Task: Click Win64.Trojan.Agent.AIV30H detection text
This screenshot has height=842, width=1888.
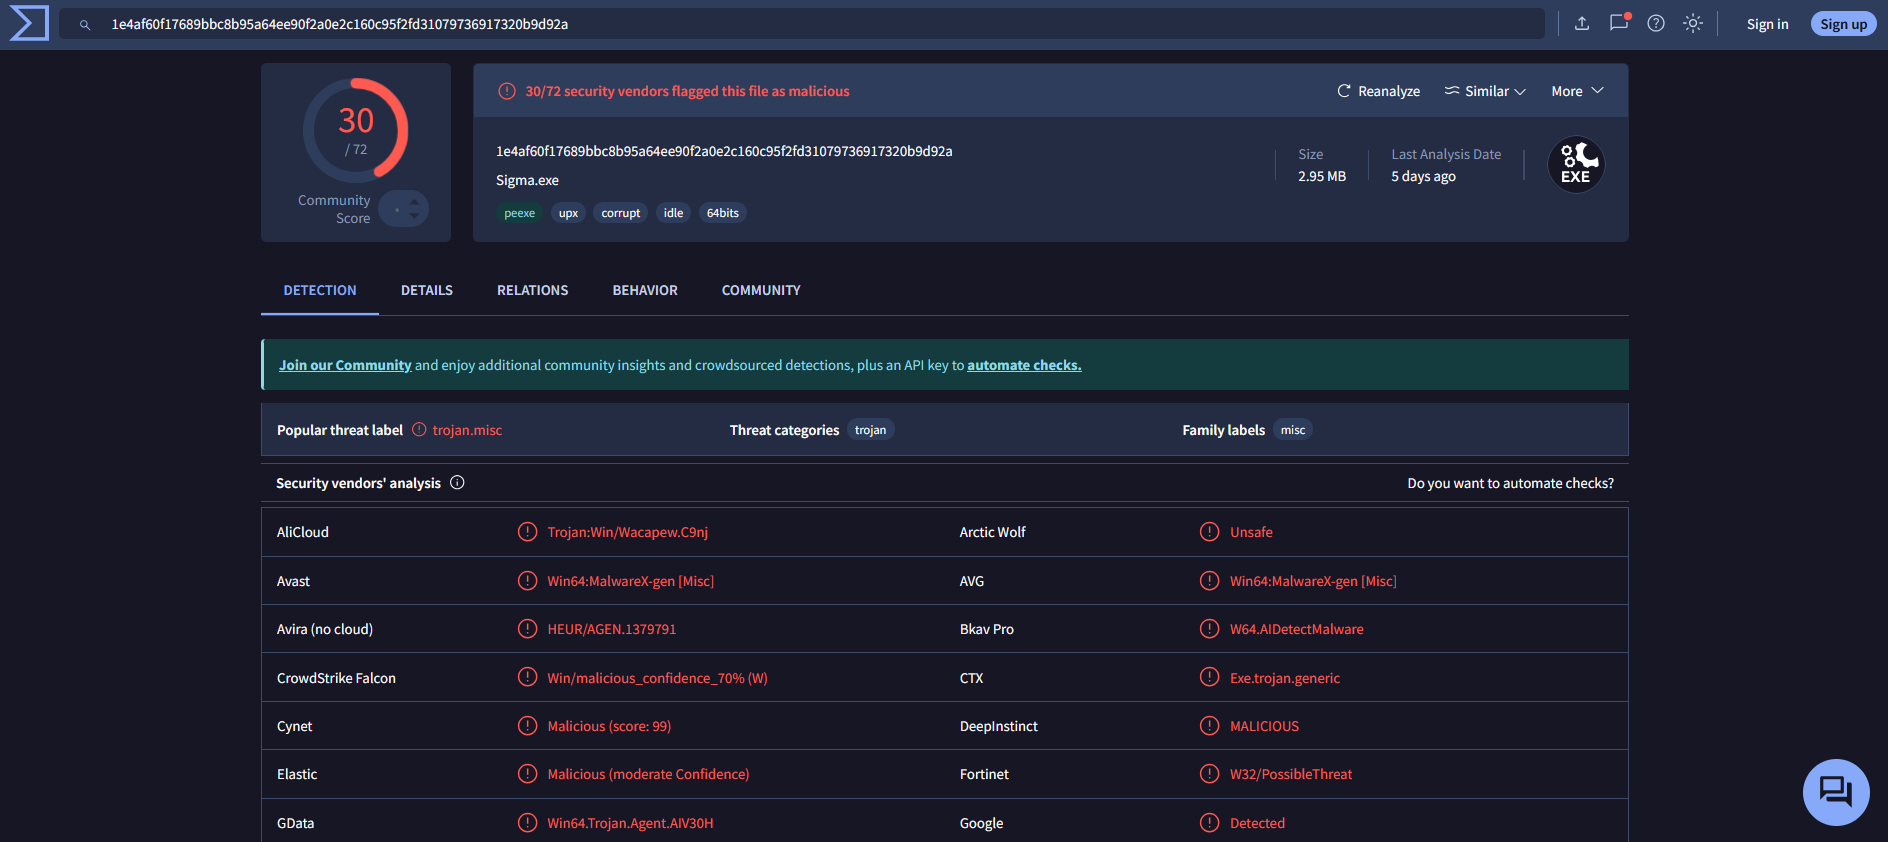Action: [630, 823]
